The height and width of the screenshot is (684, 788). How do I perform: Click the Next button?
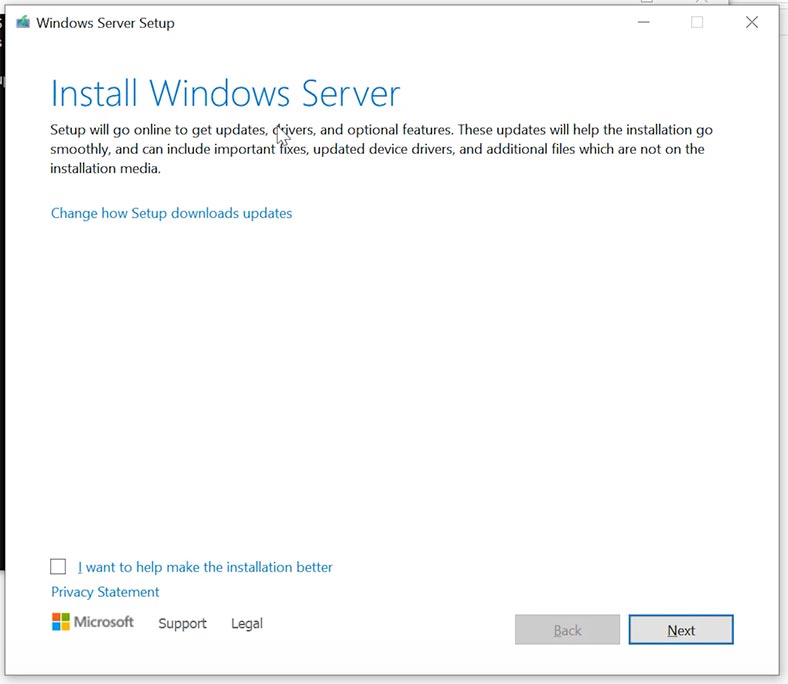[681, 630]
